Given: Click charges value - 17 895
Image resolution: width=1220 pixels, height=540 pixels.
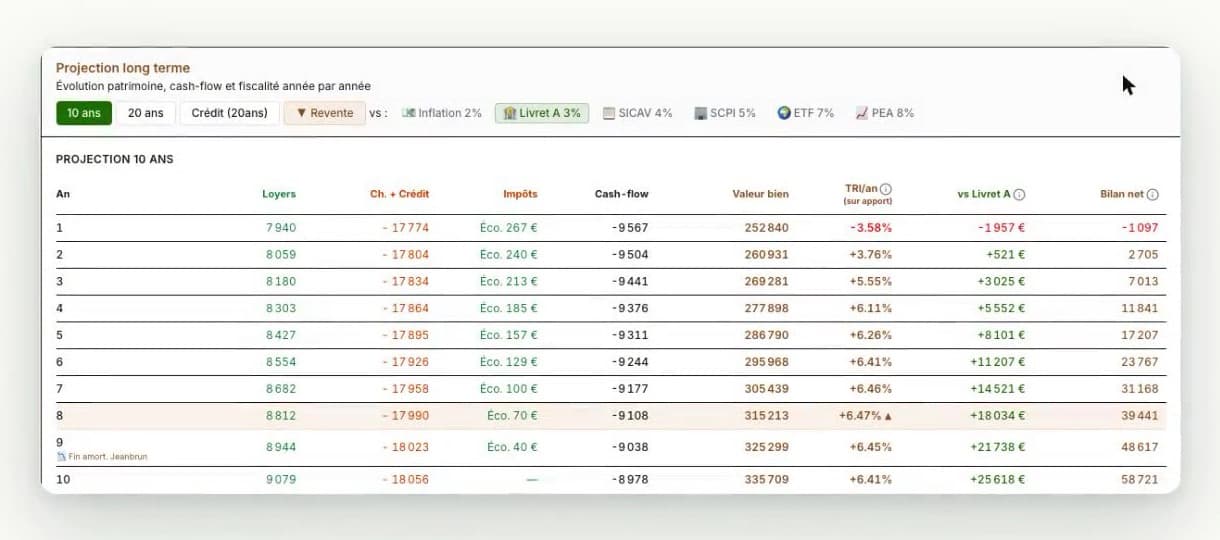Looking at the screenshot, I should [406, 336].
